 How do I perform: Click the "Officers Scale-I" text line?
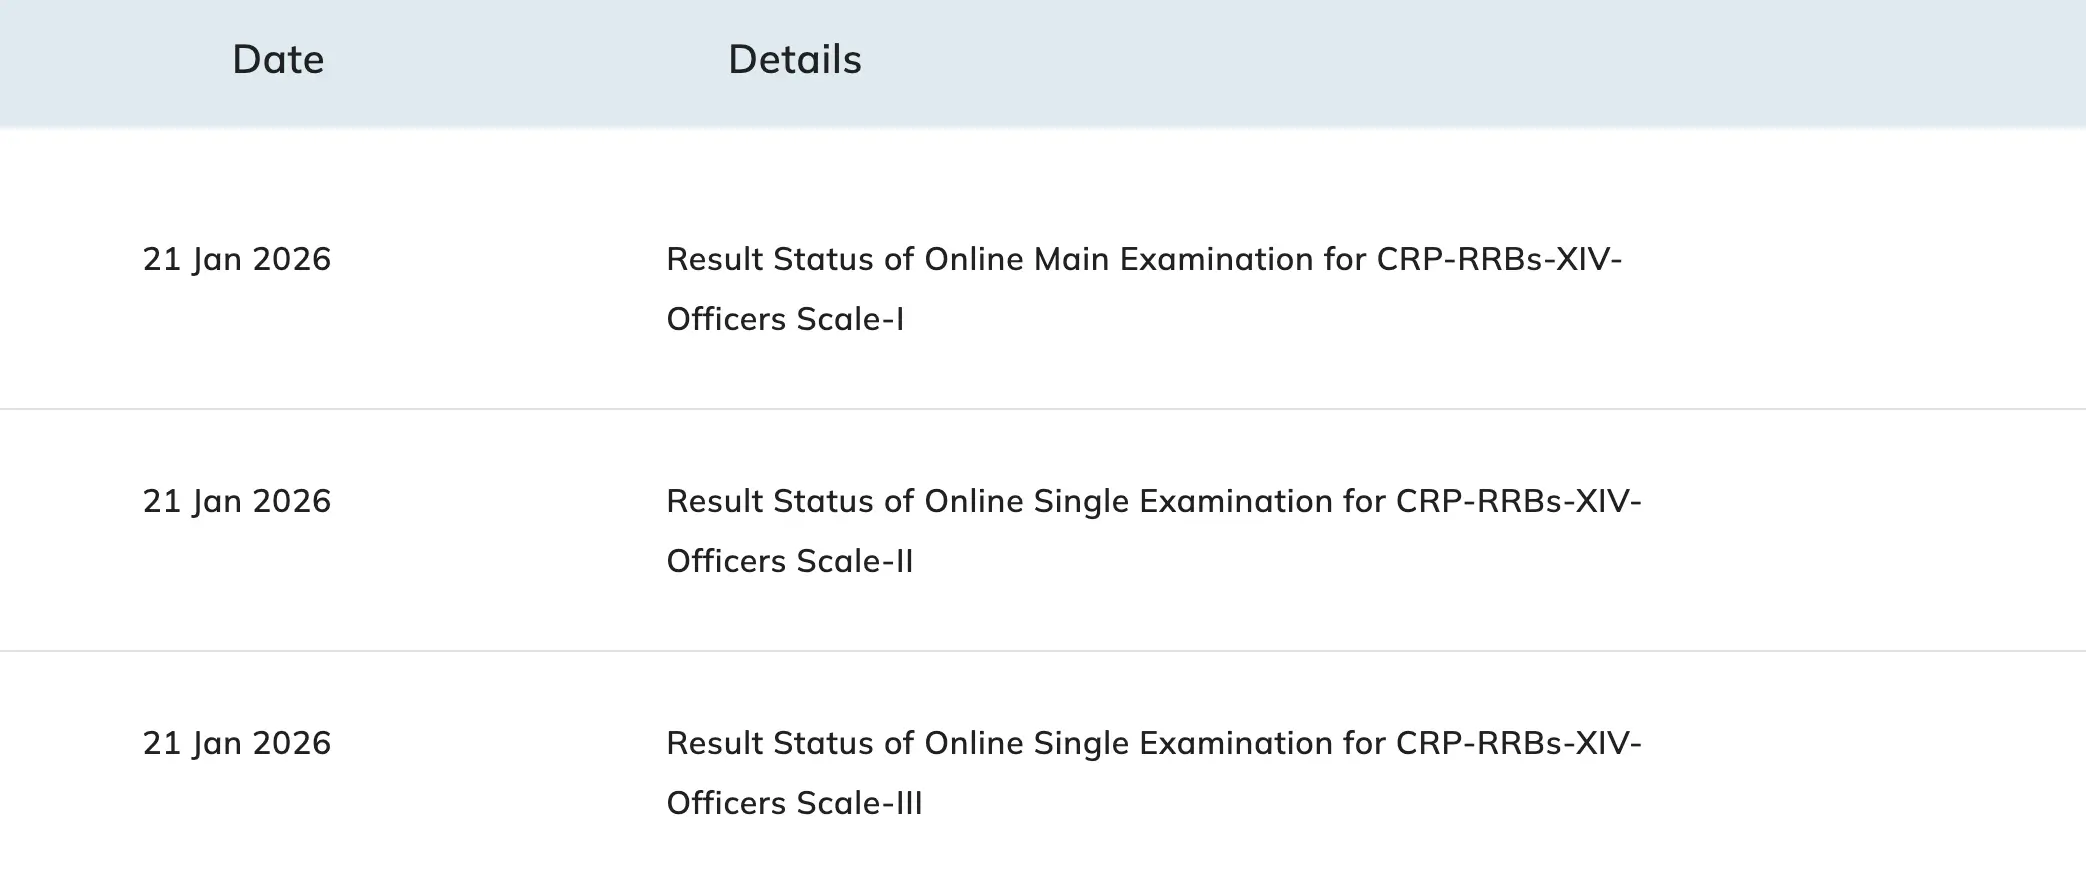point(785,320)
